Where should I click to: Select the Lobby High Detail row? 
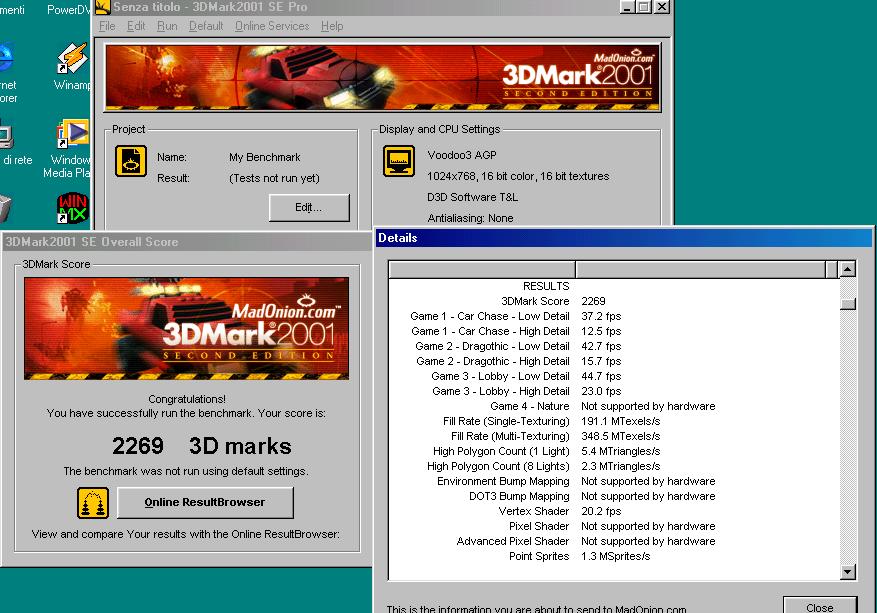click(x=614, y=391)
